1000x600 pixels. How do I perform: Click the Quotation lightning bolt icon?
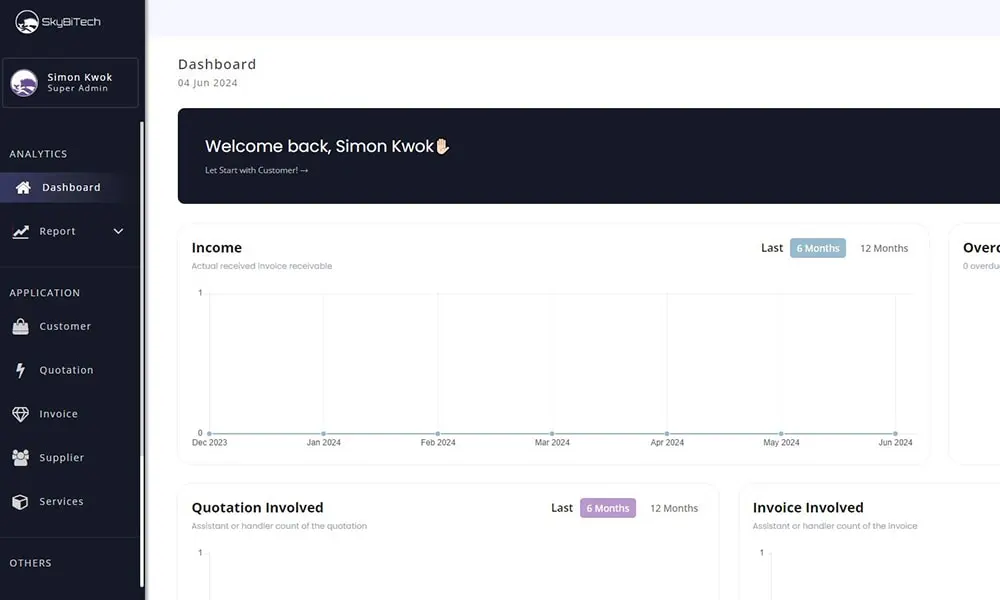coord(20,370)
